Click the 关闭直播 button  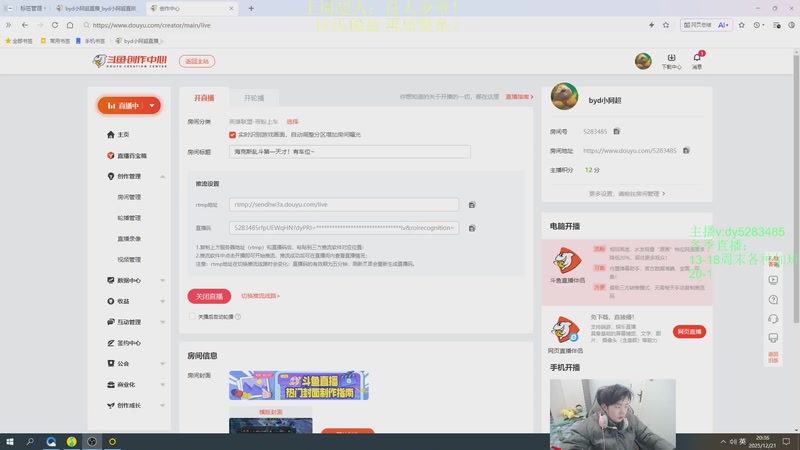[x=209, y=296]
